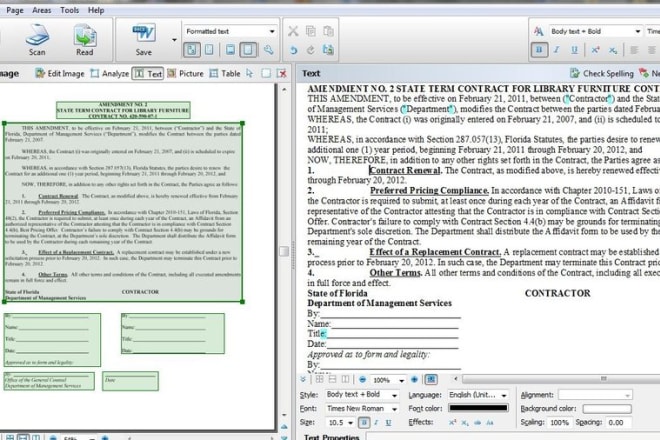Click the Scaling field showing 100%
This screenshot has width=660, height=440.
[559, 422]
